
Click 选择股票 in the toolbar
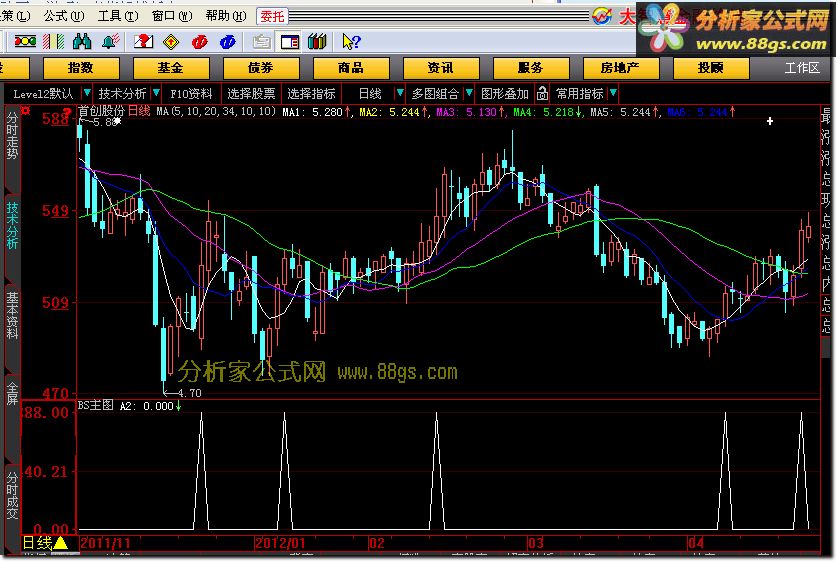point(251,94)
